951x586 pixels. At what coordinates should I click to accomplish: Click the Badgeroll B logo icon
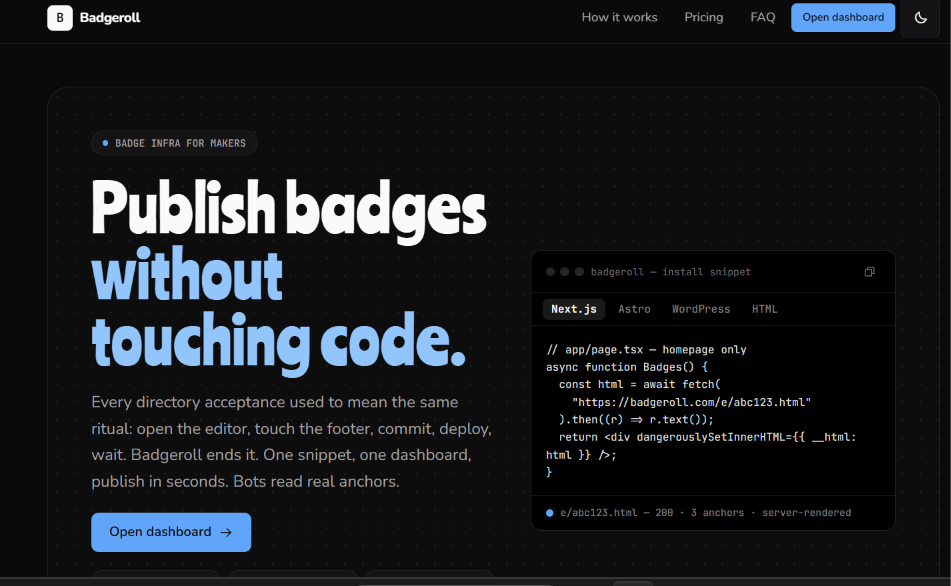coord(59,18)
